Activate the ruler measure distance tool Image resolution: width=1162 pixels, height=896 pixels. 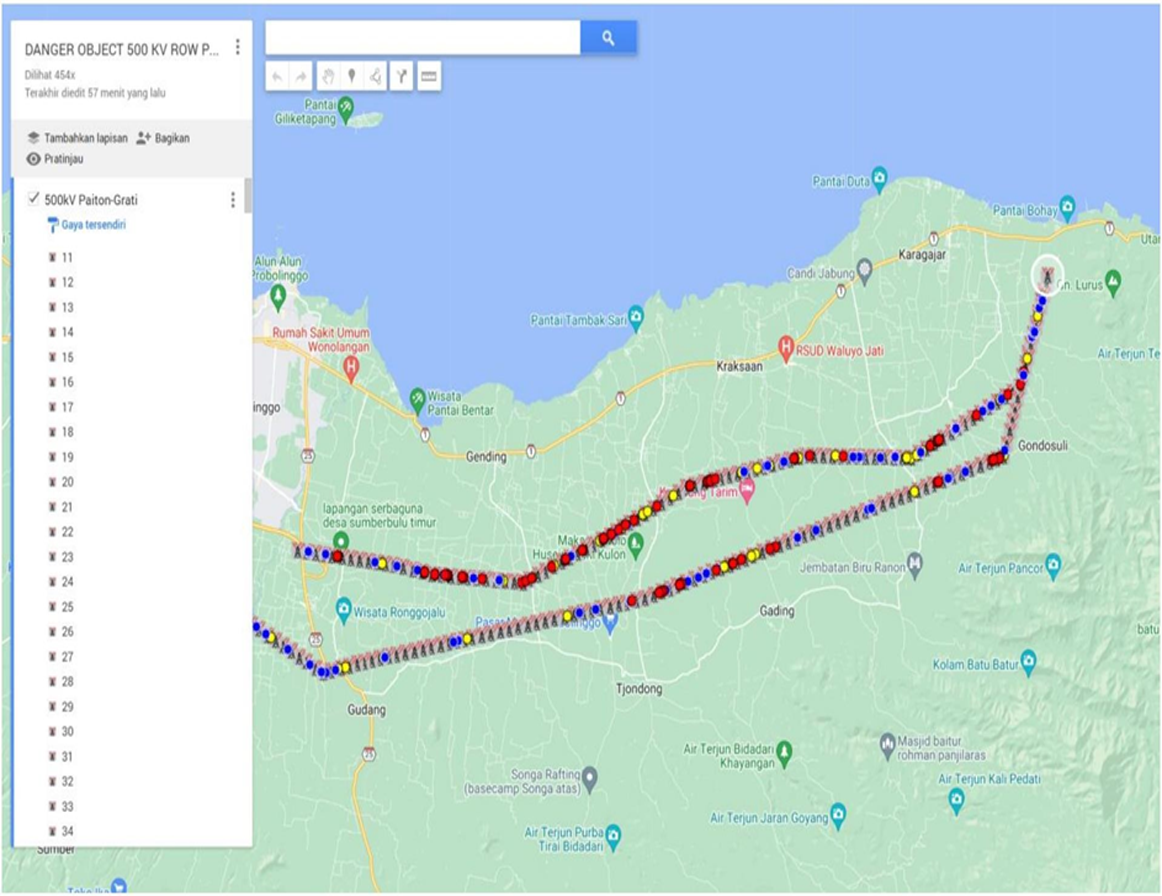[x=429, y=77]
